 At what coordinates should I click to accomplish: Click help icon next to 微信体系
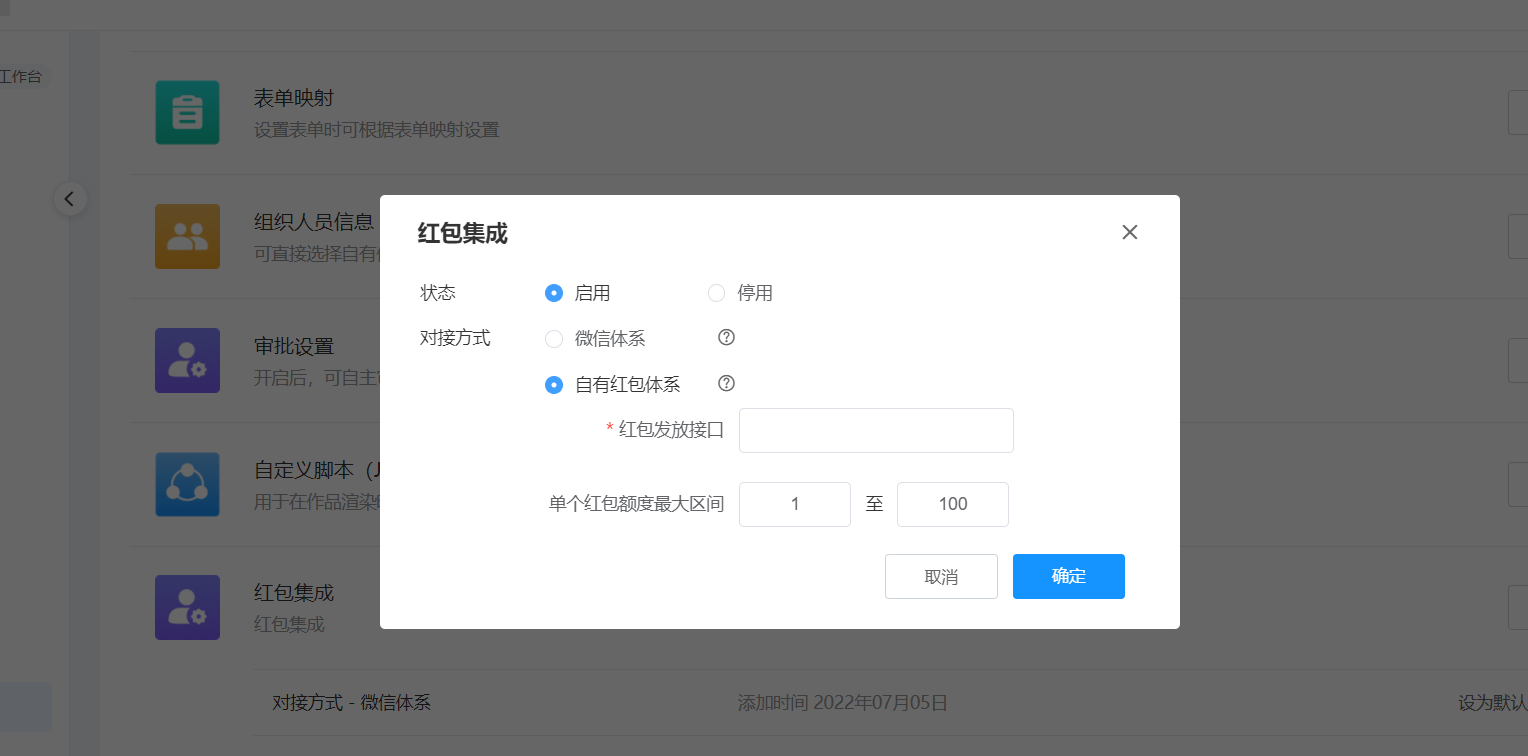pos(727,338)
